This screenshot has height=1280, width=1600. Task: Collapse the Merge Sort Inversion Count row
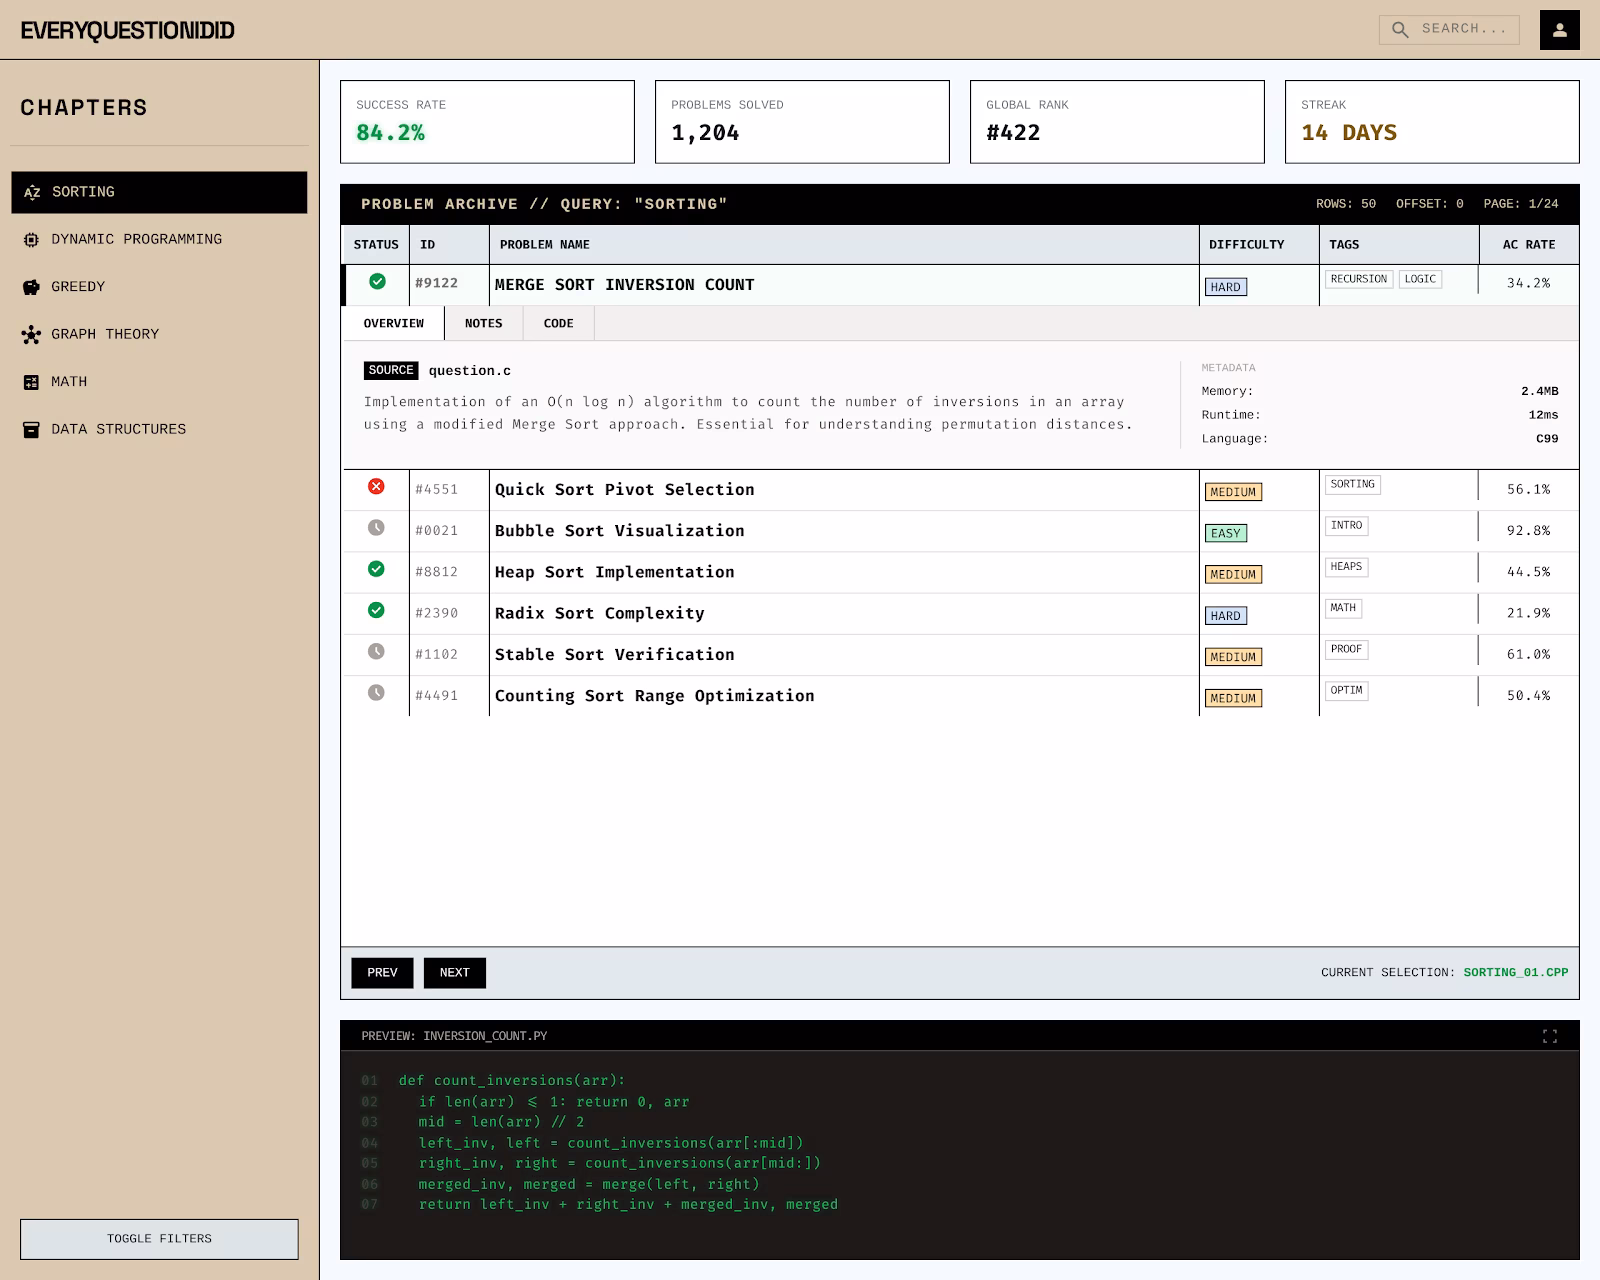624,285
